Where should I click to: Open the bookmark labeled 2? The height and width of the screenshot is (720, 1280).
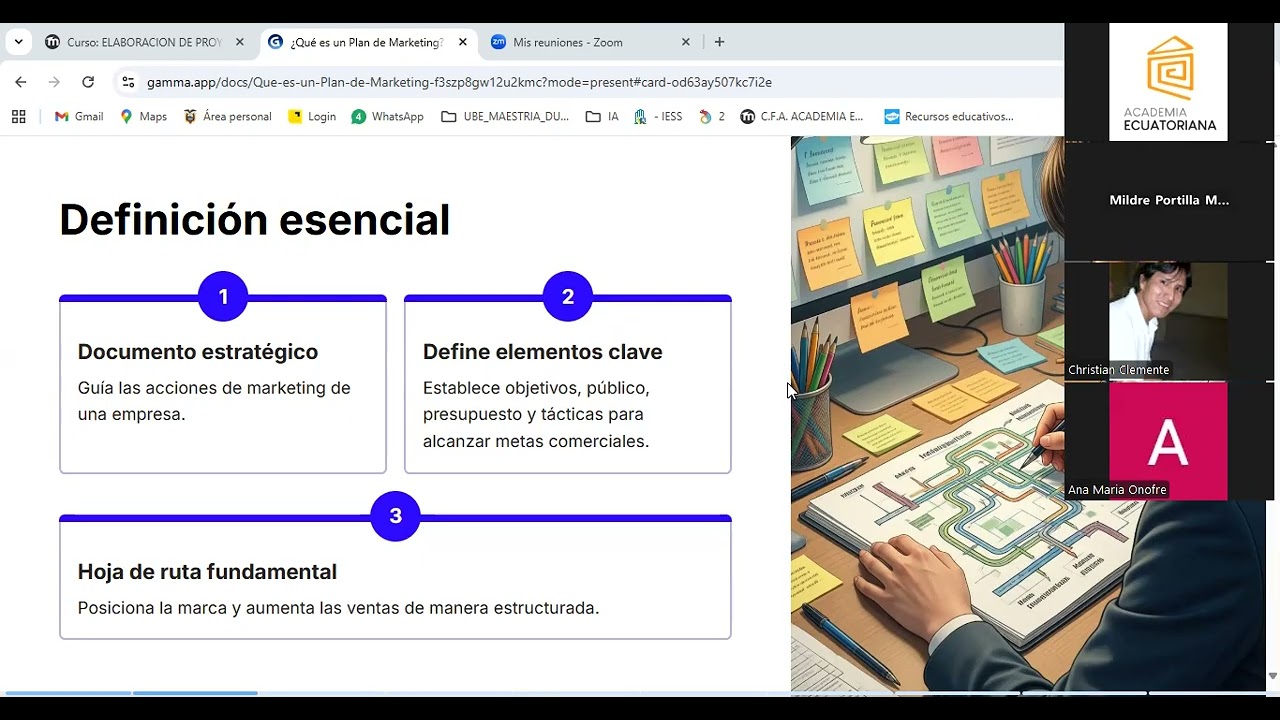pos(712,116)
